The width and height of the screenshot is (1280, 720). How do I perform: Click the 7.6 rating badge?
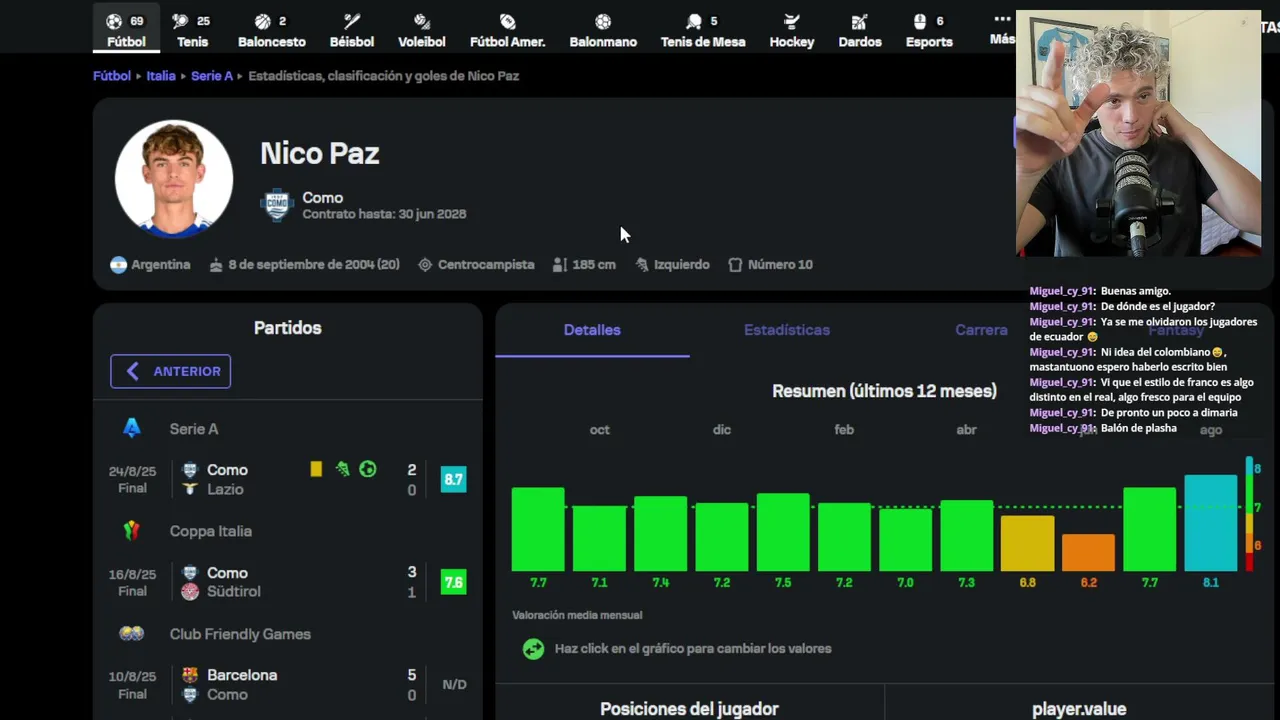453,582
